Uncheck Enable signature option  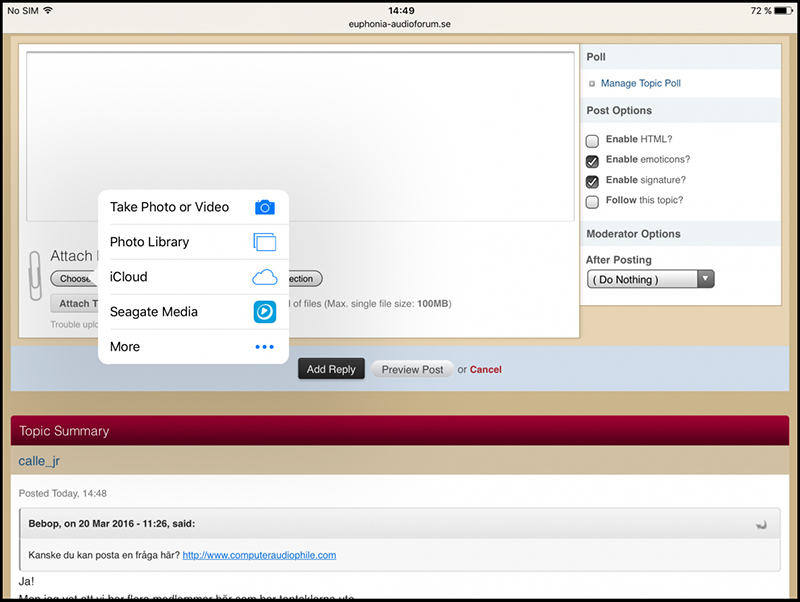click(593, 181)
